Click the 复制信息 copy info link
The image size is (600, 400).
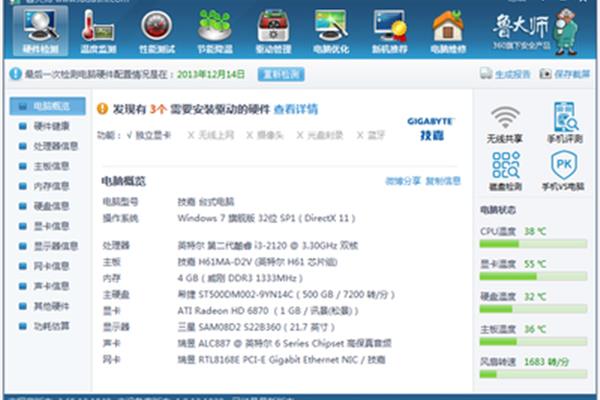[443, 181]
